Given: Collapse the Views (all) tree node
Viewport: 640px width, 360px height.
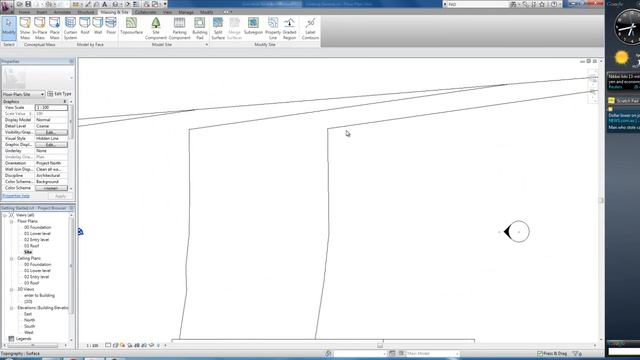Looking at the screenshot, I should pyautogui.click(x=5, y=215).
